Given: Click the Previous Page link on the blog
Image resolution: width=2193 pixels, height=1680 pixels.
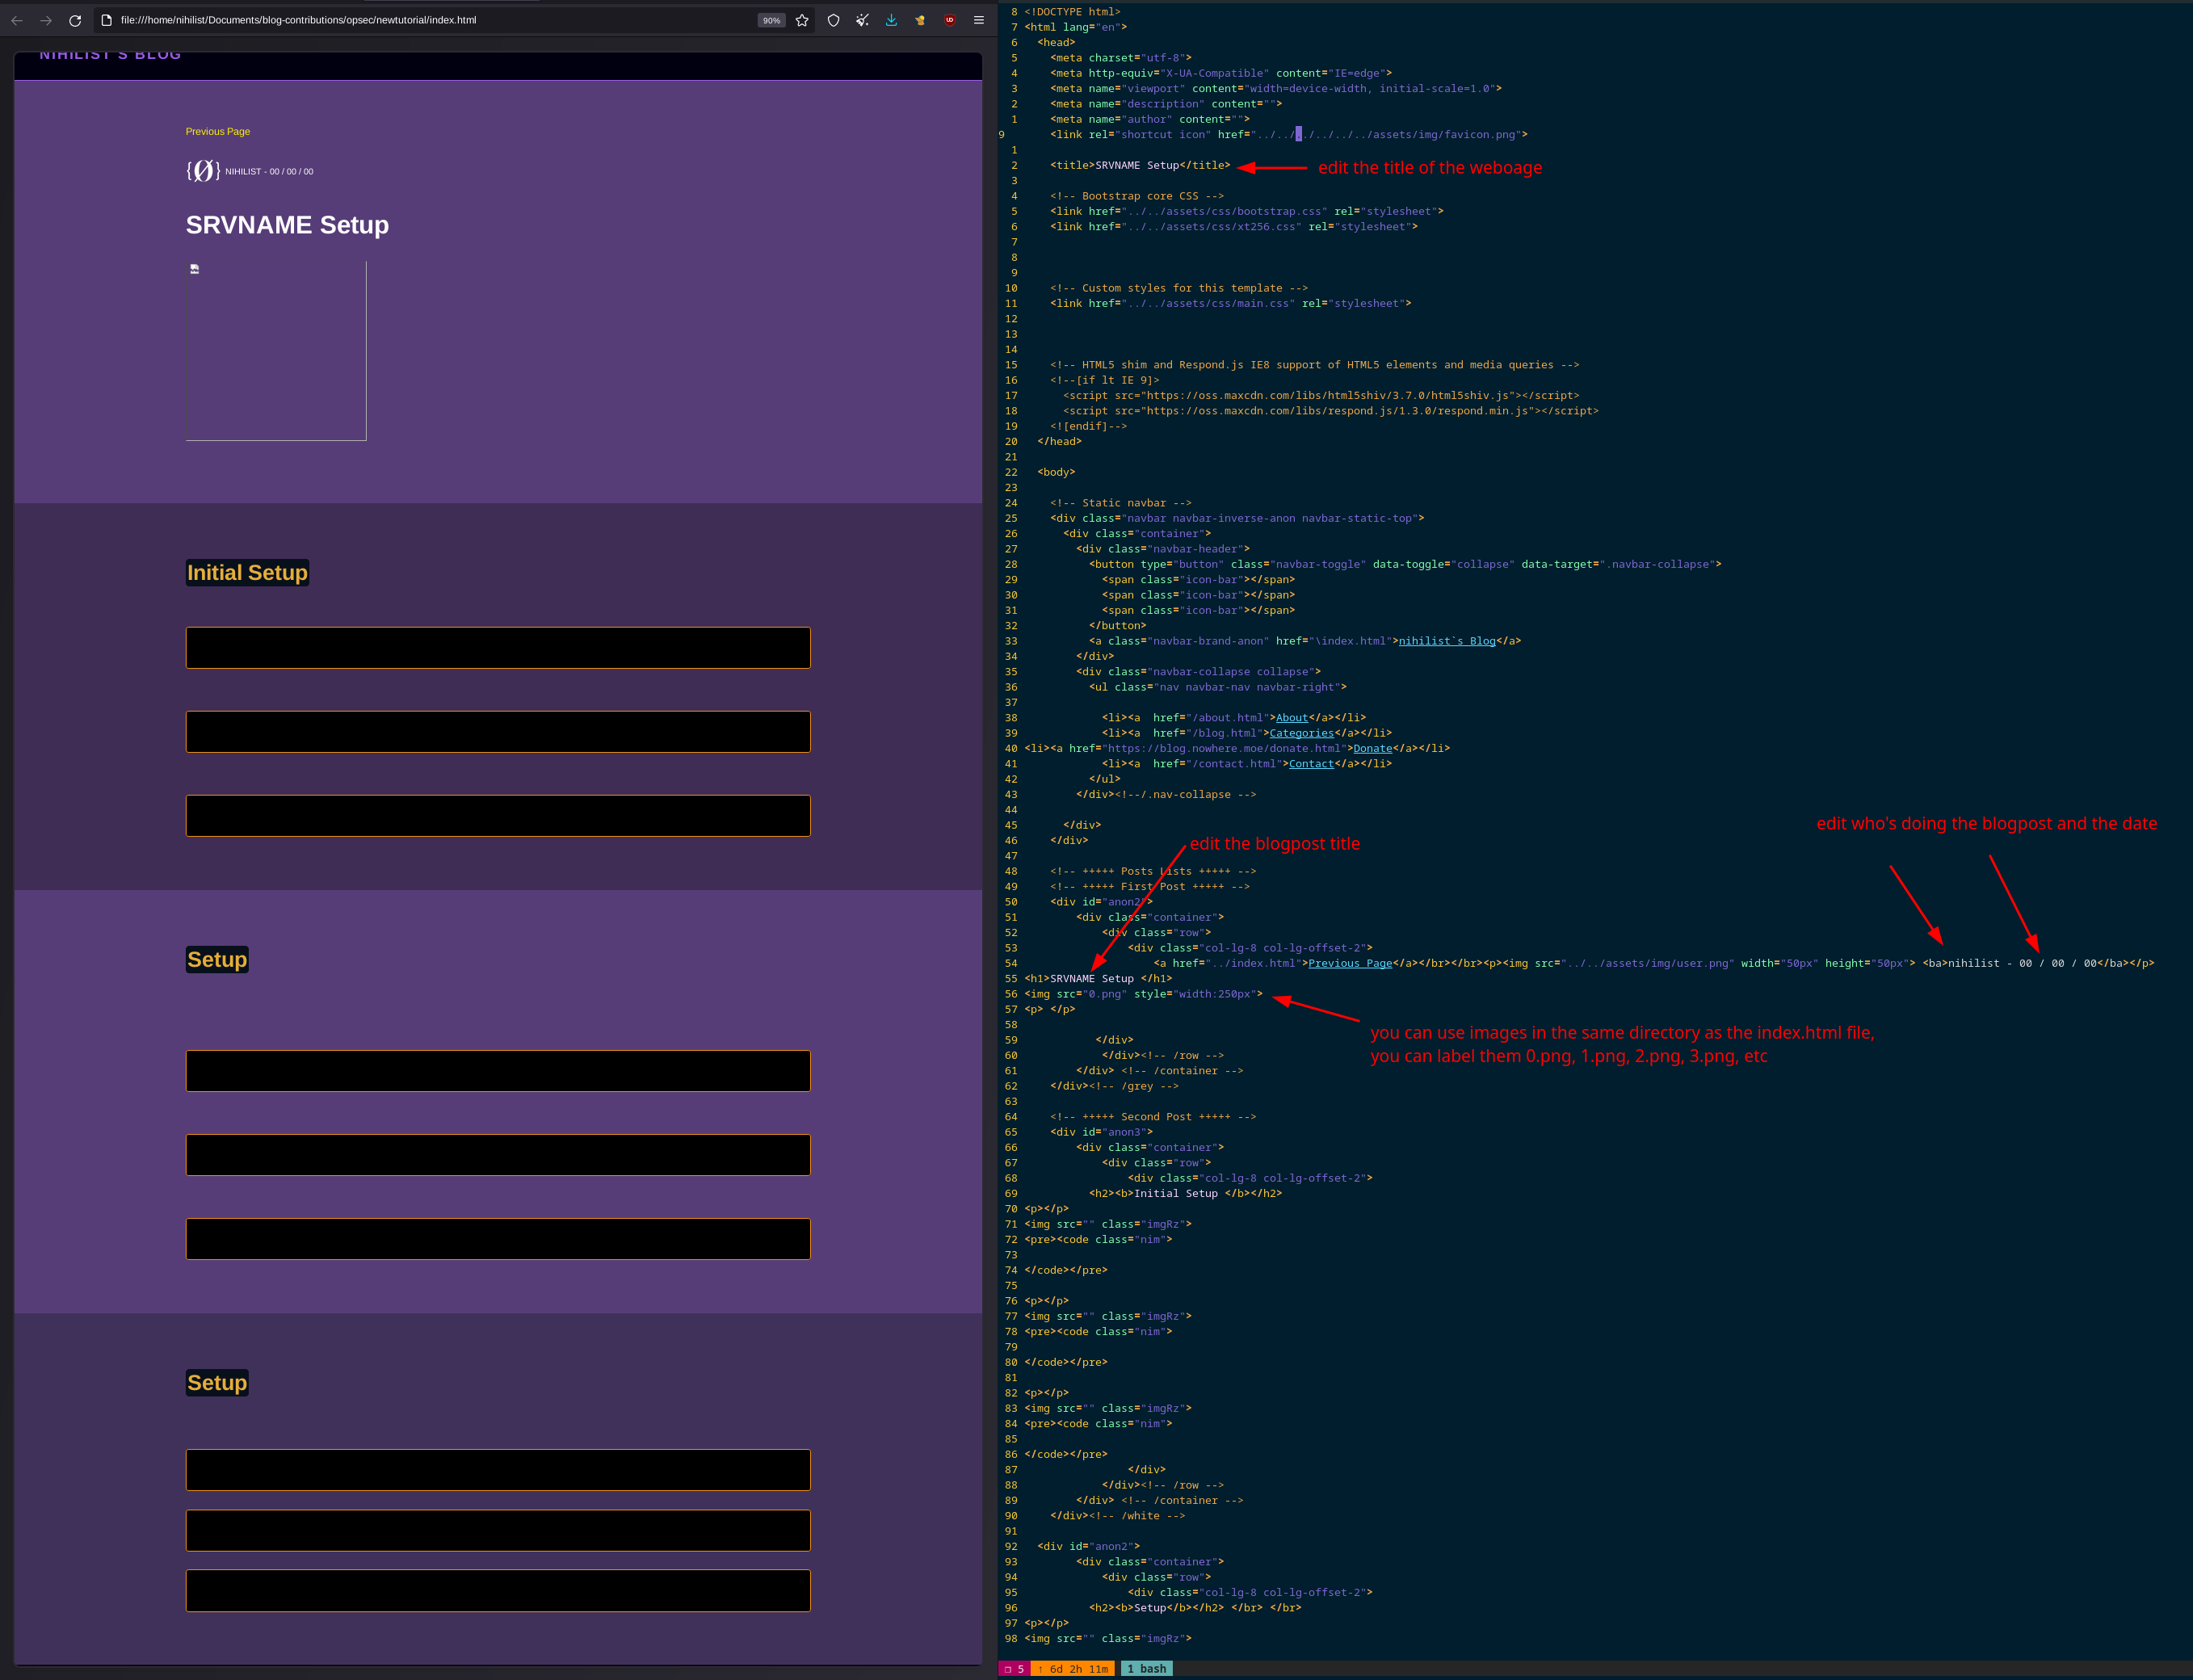Looking at the screenshot, I should (x=218, y=131).
